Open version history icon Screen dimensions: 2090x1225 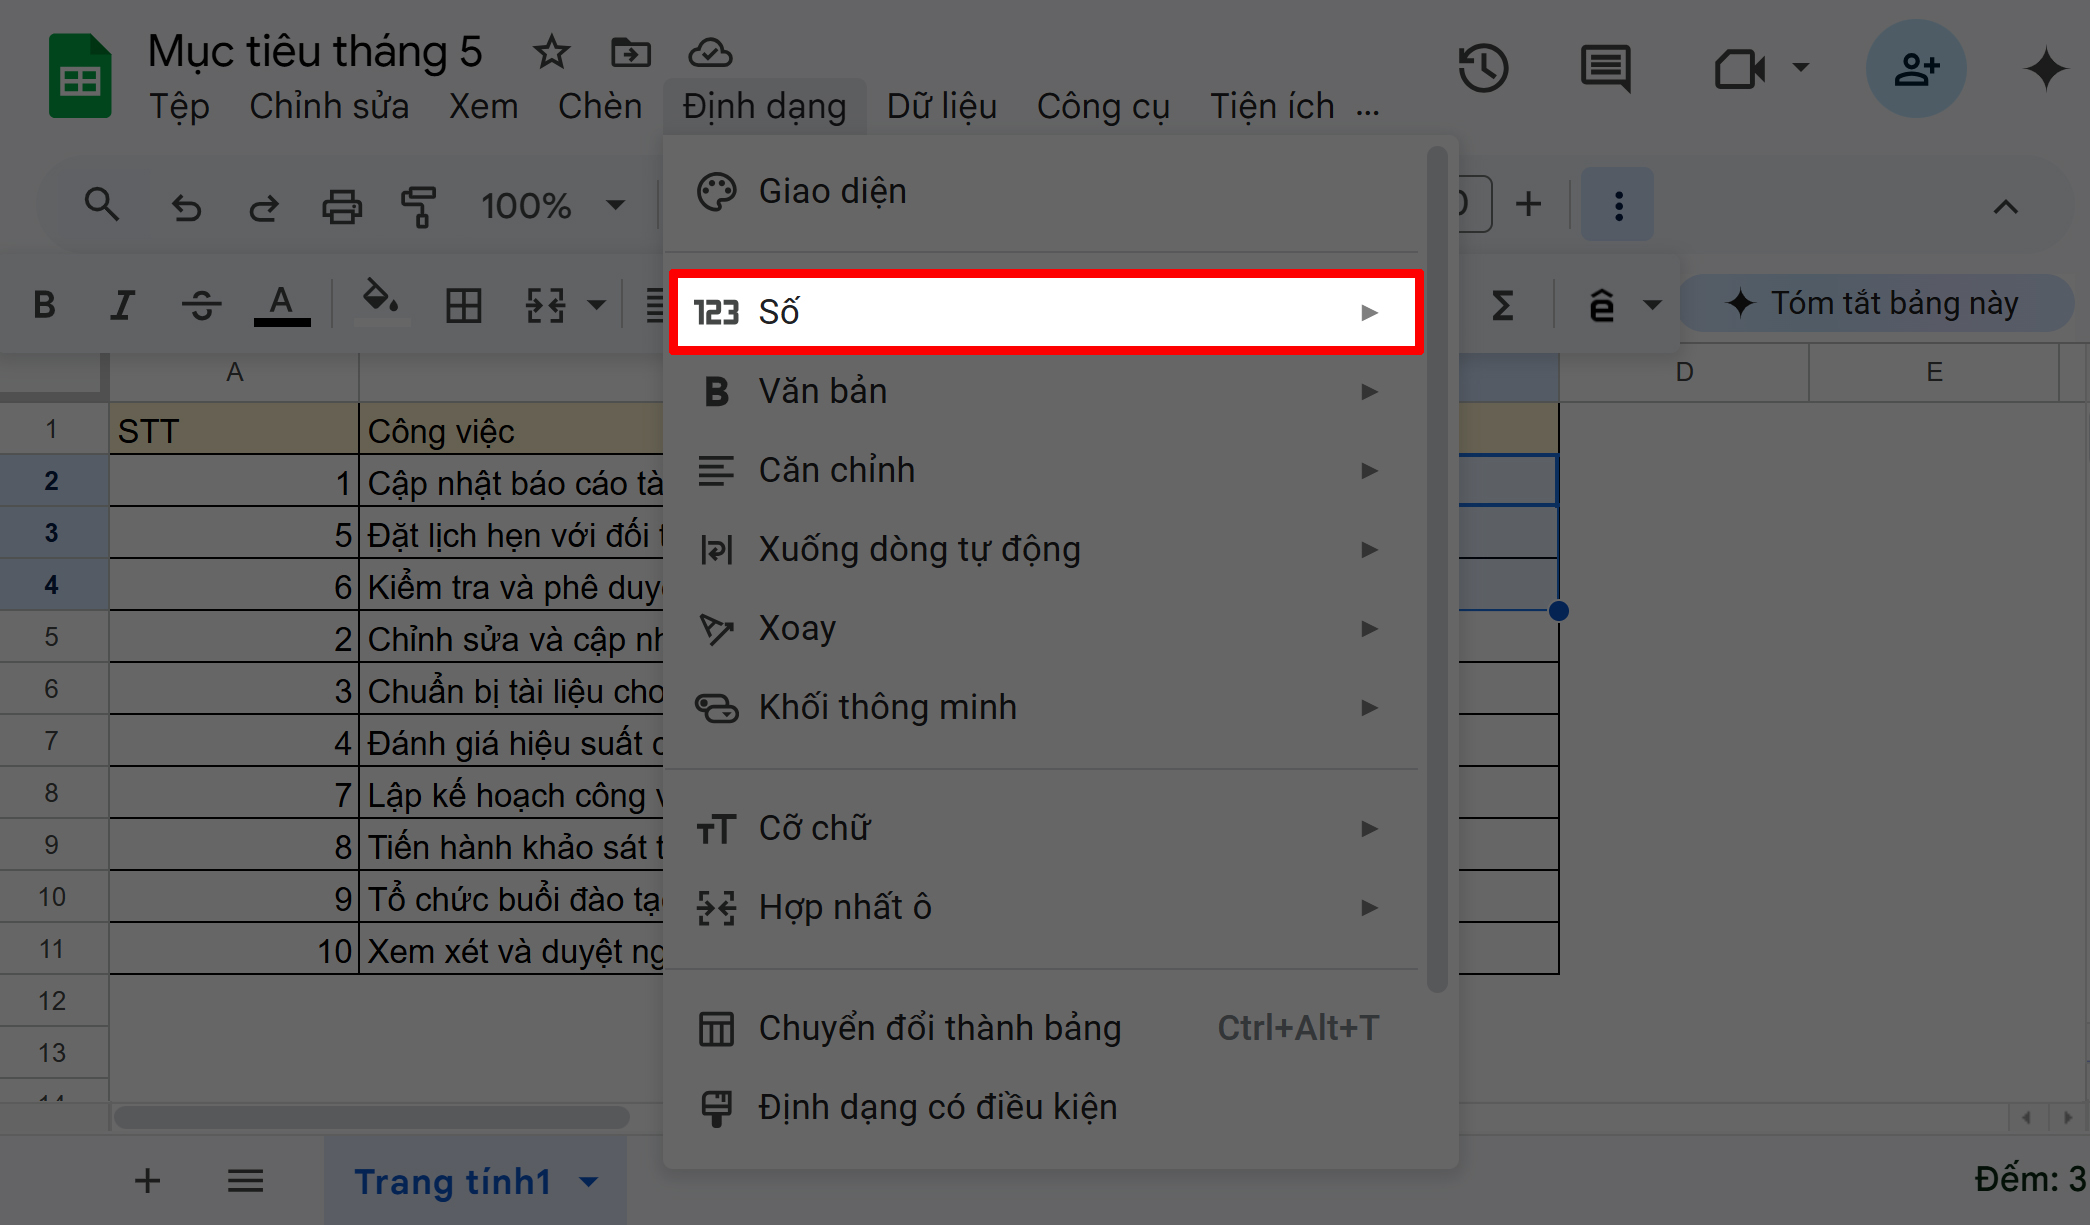1483,68
